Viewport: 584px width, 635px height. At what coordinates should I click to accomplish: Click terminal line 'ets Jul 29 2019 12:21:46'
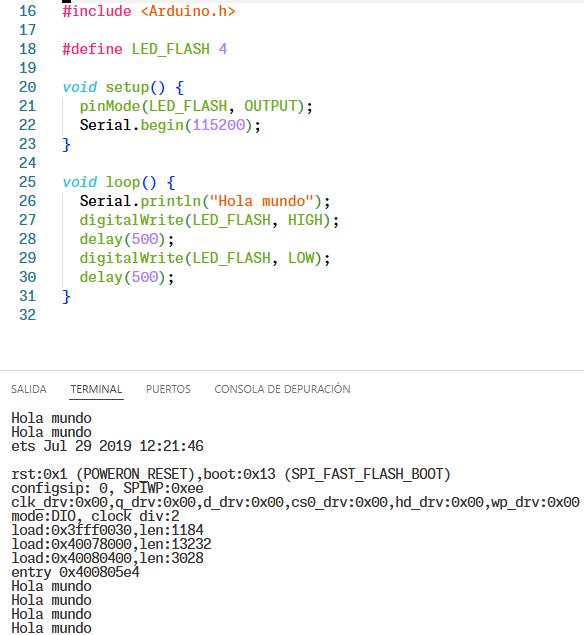click(107, 446)
